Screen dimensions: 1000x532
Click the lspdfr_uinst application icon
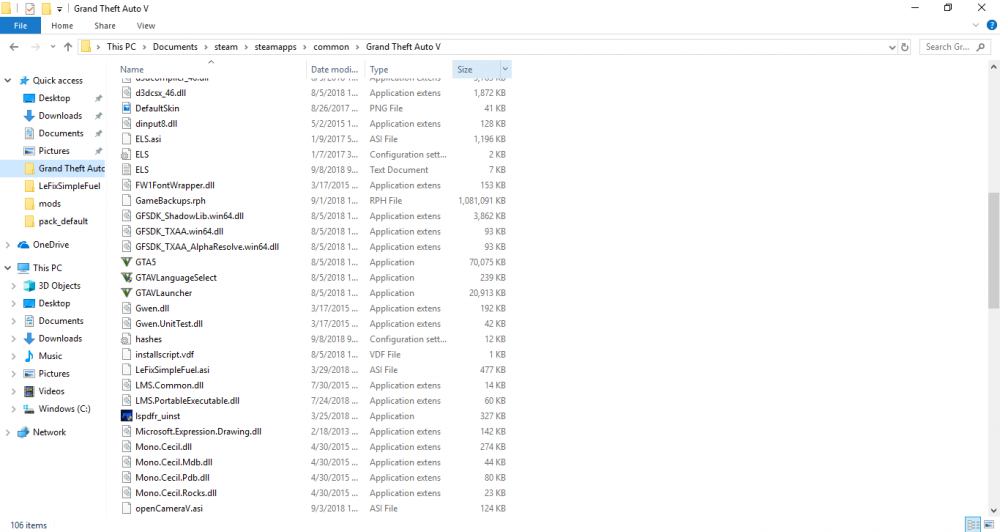point(126,416)
